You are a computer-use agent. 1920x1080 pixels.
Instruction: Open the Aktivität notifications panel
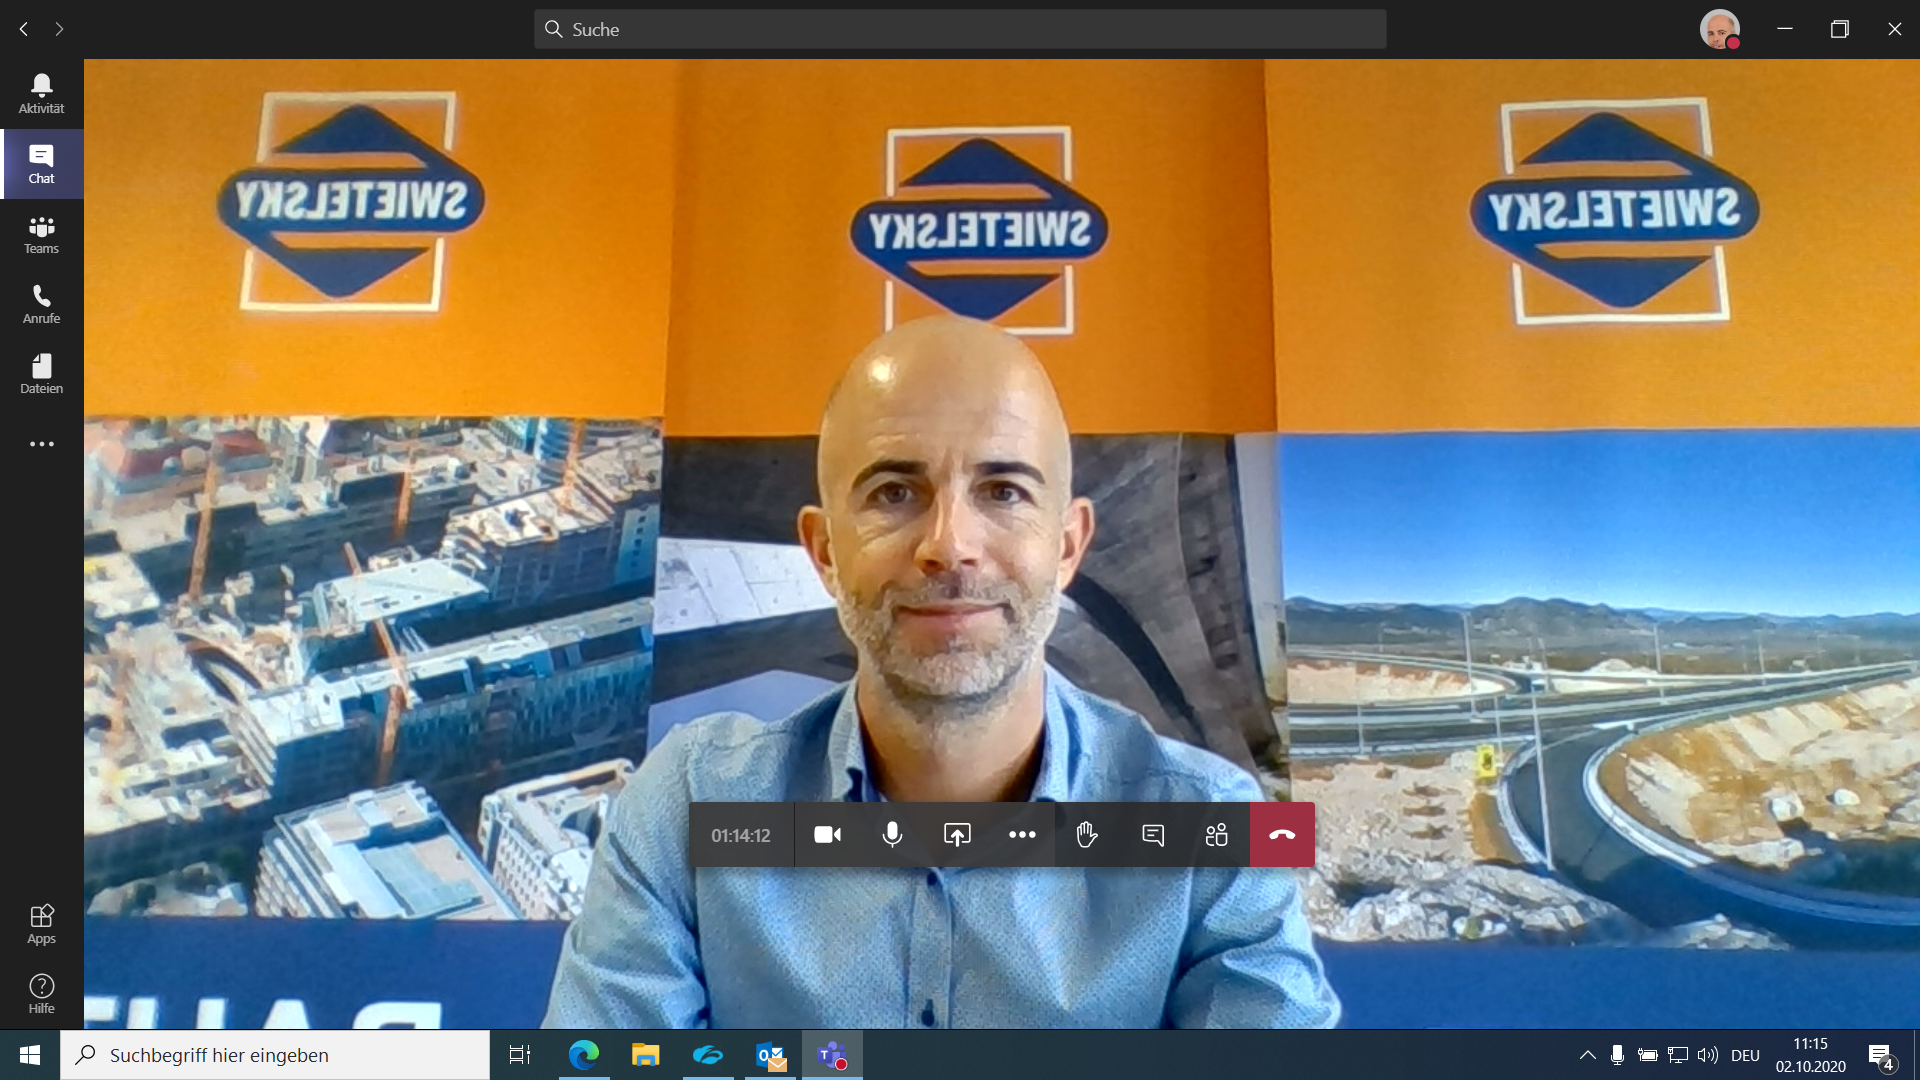coord(41,94)
